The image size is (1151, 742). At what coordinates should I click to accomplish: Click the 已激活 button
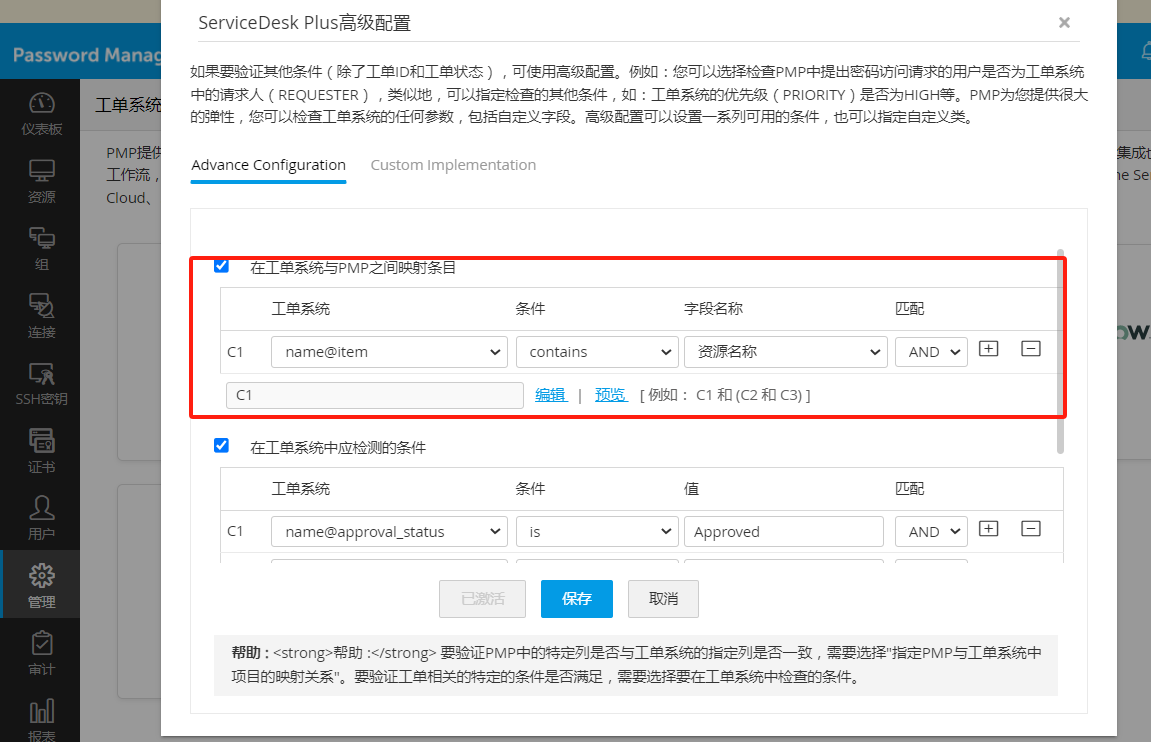pos(482,599)
